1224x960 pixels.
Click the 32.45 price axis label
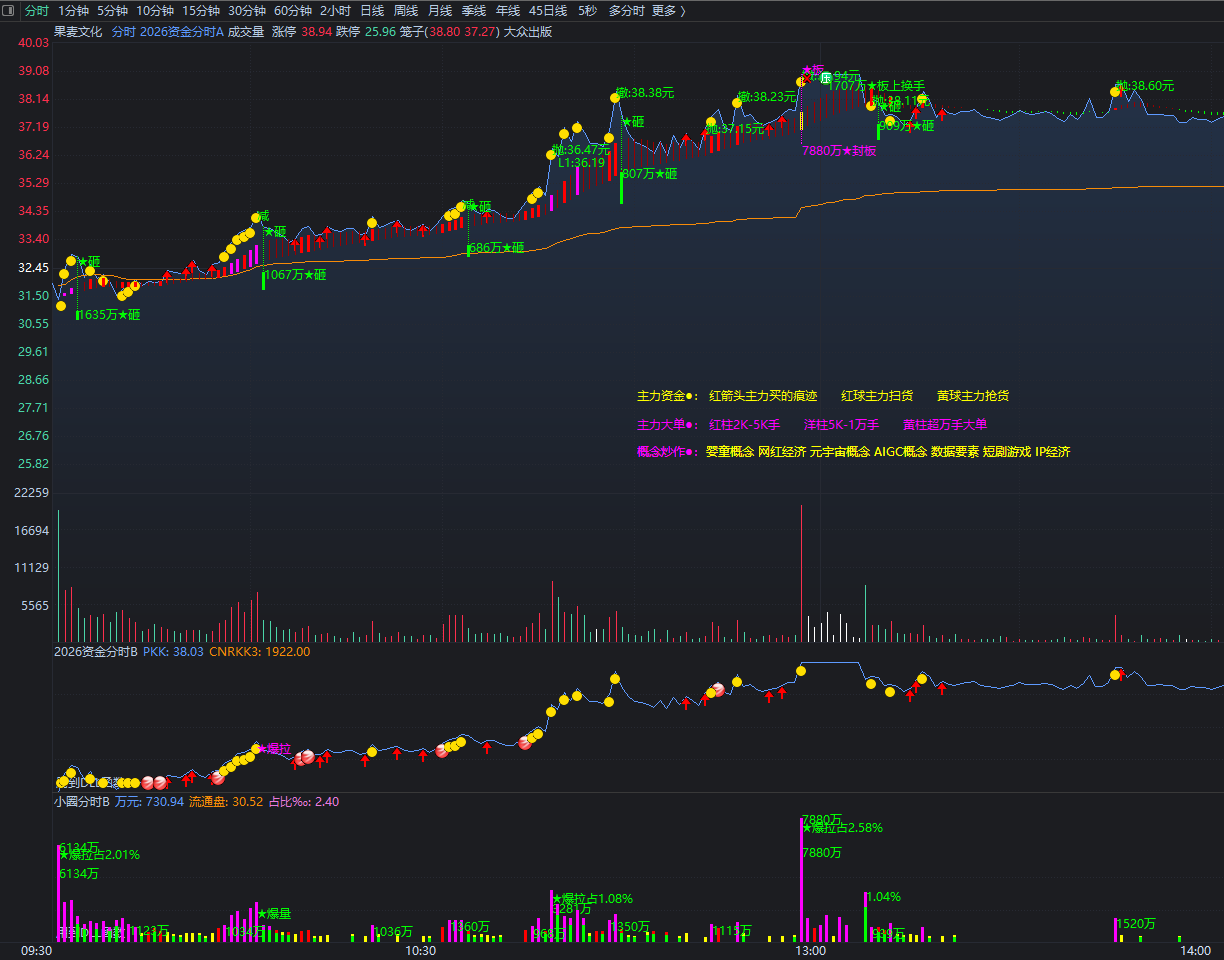tap(35, 268)
